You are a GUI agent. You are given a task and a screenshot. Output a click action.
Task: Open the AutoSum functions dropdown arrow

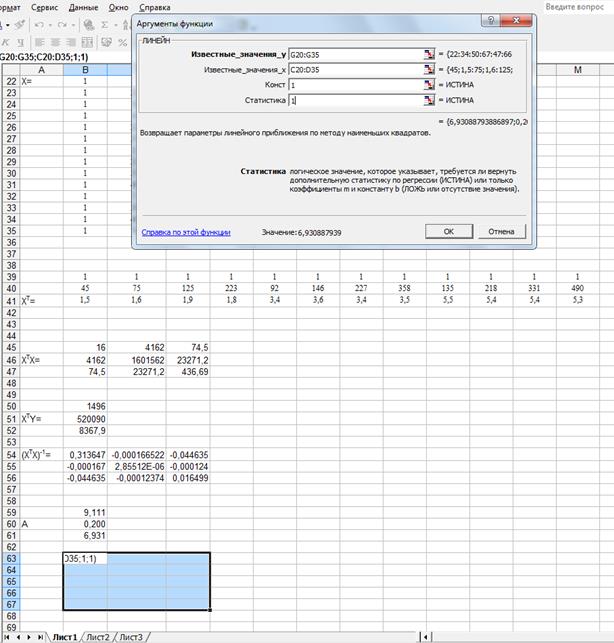coord(116,25)
